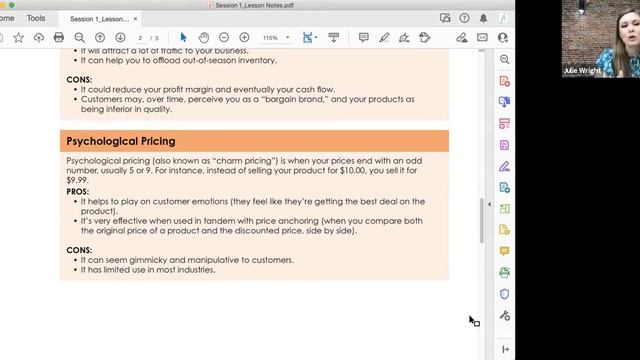Click text 'It has limited use in most industries.'

point(148,270)
